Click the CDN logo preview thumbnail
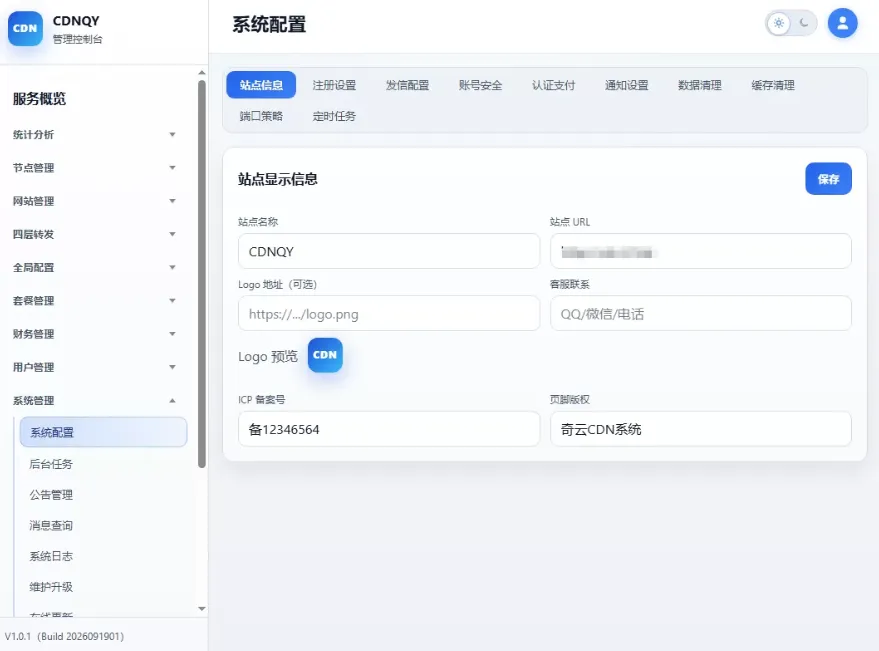The image size is (879, 651). point(325,355)
